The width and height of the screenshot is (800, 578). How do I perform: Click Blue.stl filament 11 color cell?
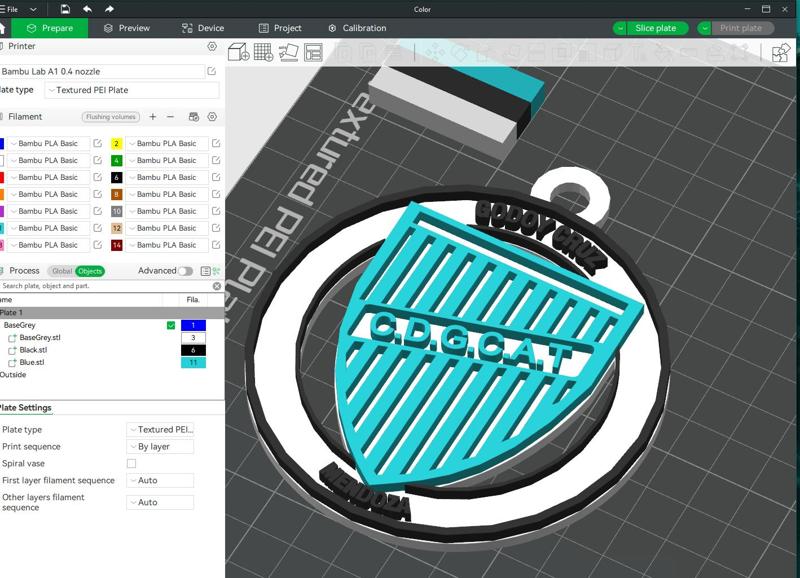pyautogui.click(x=193, y=363)
